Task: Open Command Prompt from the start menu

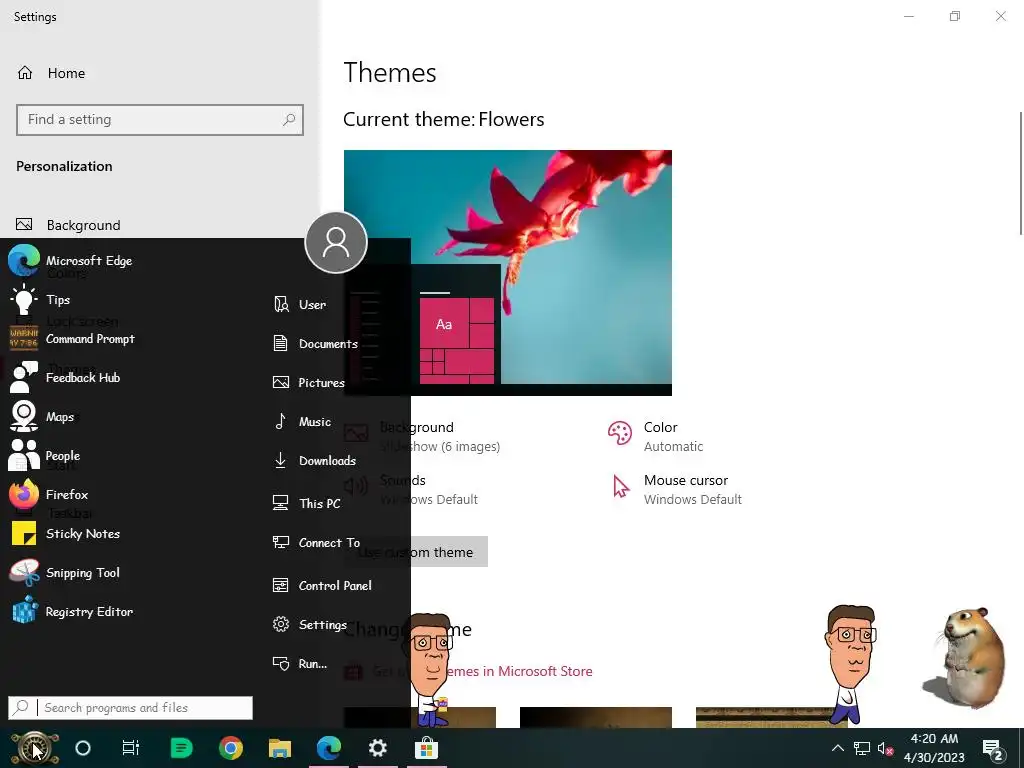Action: 72,339
